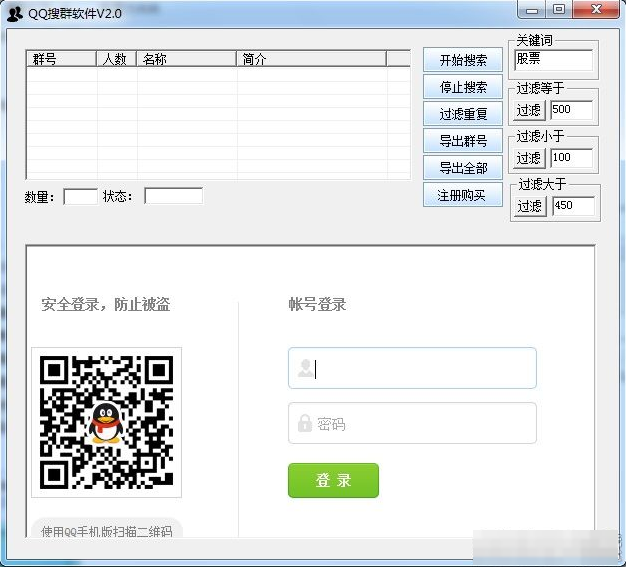Open 注册购买 registration purchase
Screen dimensions: 626x569
pyautogui.click(x=462, y=195)
